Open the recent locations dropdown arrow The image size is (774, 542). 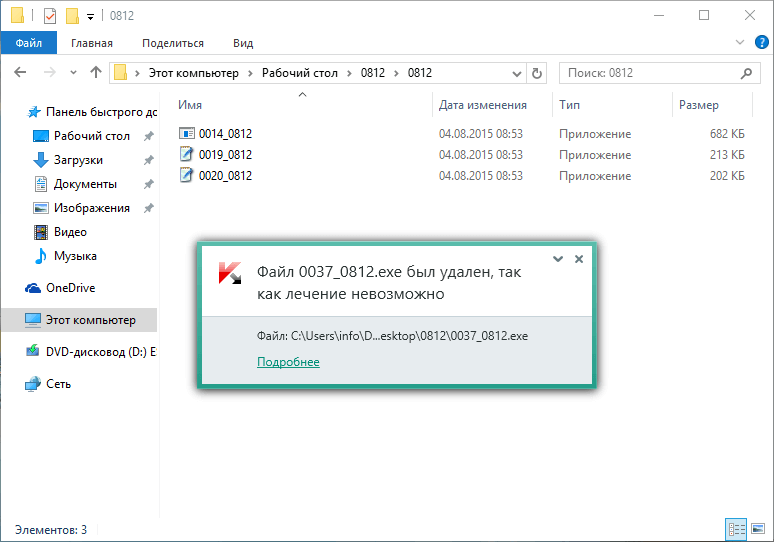click(x=73, y=73)
